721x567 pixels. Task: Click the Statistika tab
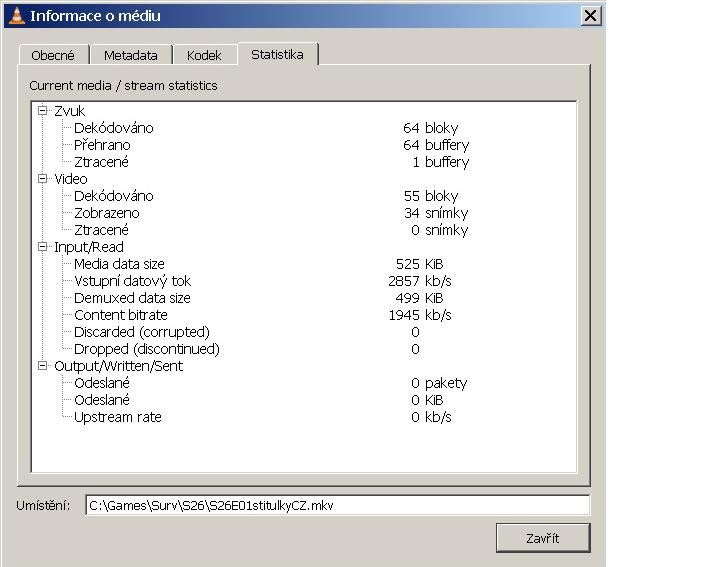[x=277, y=55]
